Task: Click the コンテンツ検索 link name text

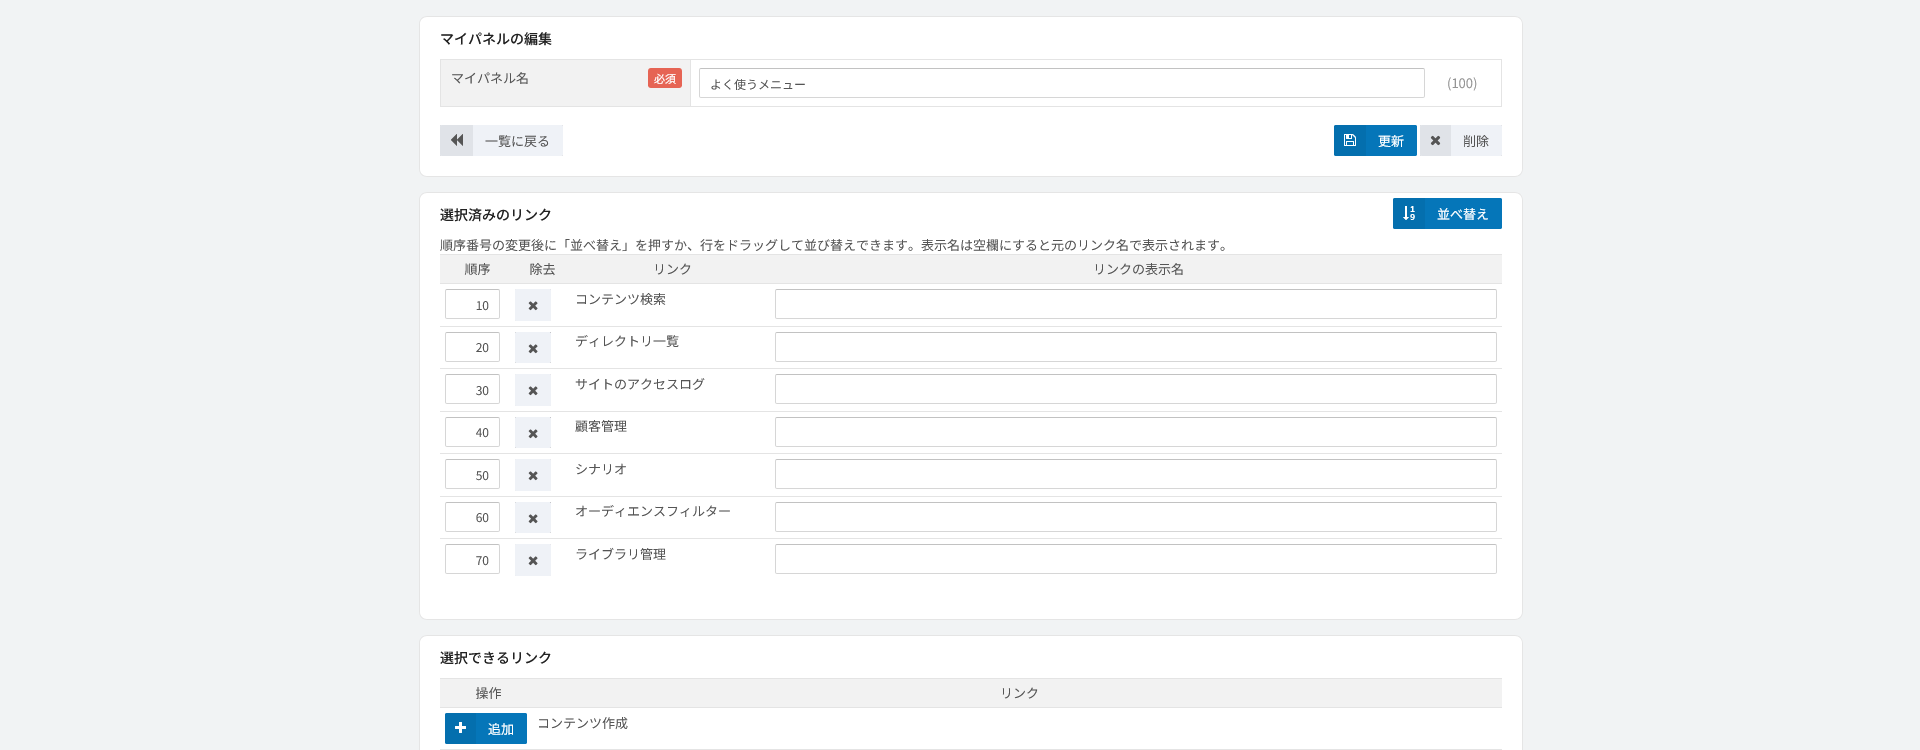Action: click(x=620, y=299)
